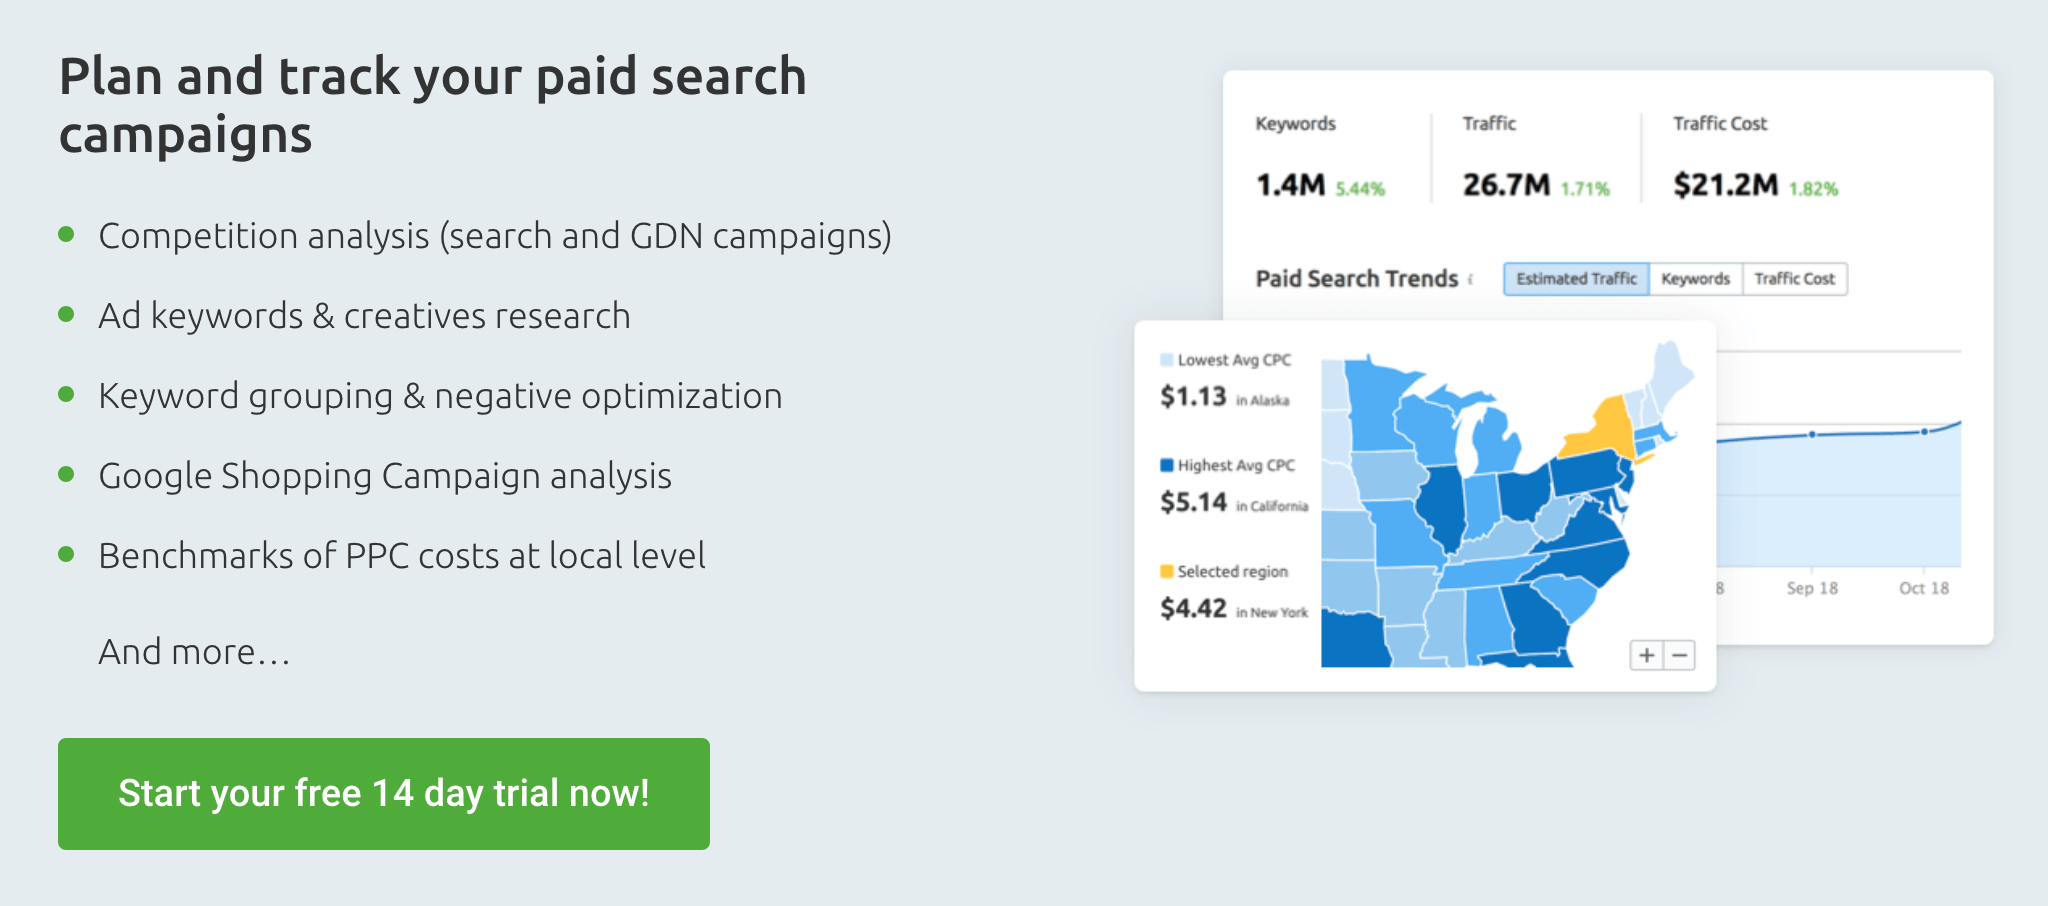This screenshot has width=2048, height=906.
Task: Click the yellow Selected region legend swatch
Action: click(x=1166, y=571)
